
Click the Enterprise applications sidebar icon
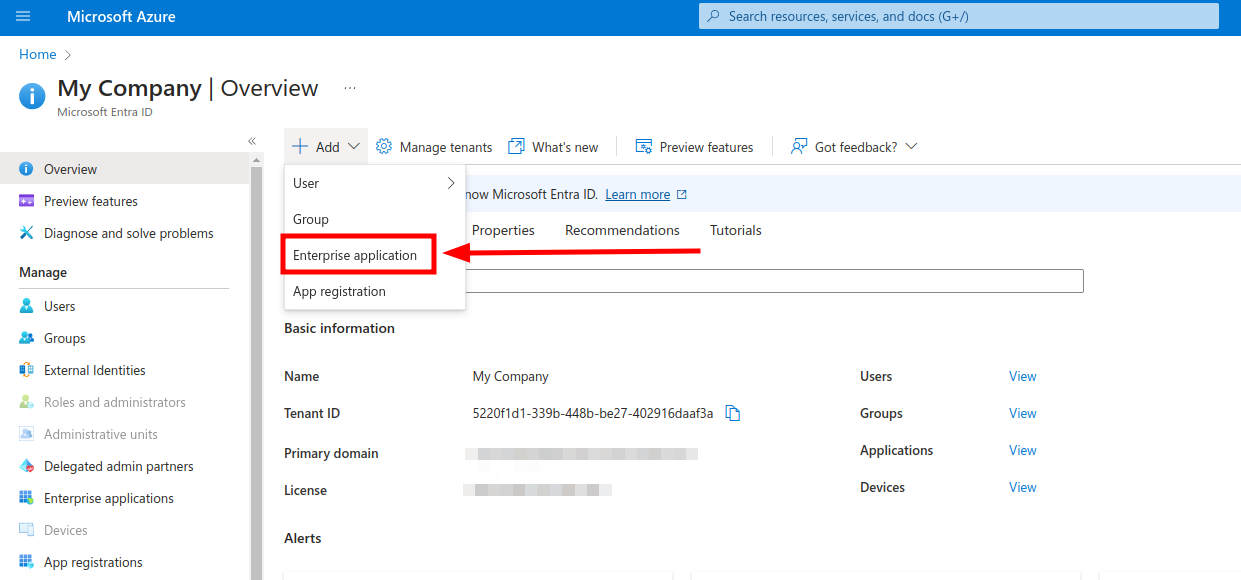pos(27,498)
